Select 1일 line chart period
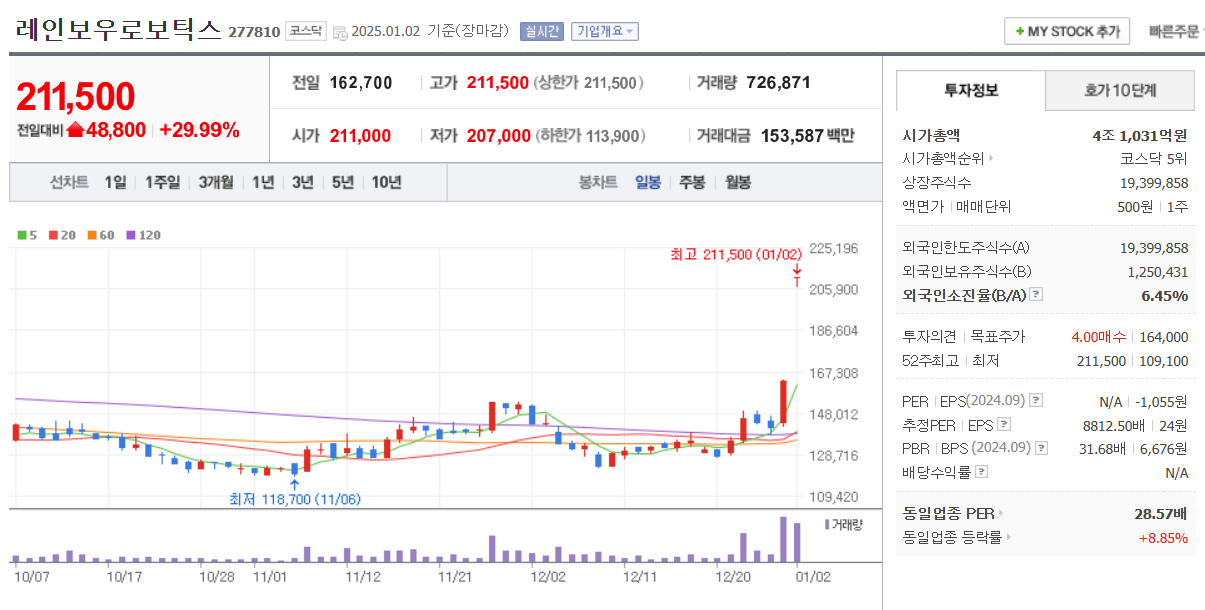This screenshot has height=610, width=1205. click(115, 182)
